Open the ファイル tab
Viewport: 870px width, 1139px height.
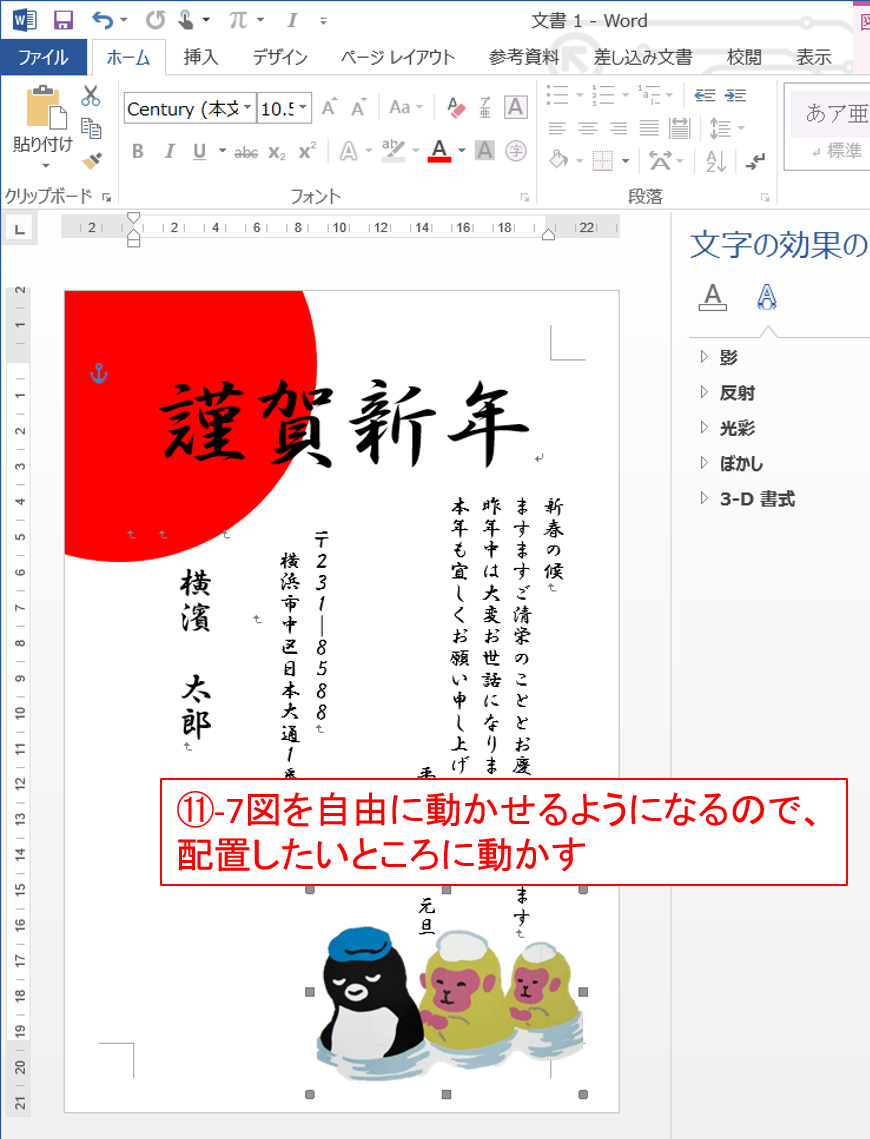(x=44, y=57)
